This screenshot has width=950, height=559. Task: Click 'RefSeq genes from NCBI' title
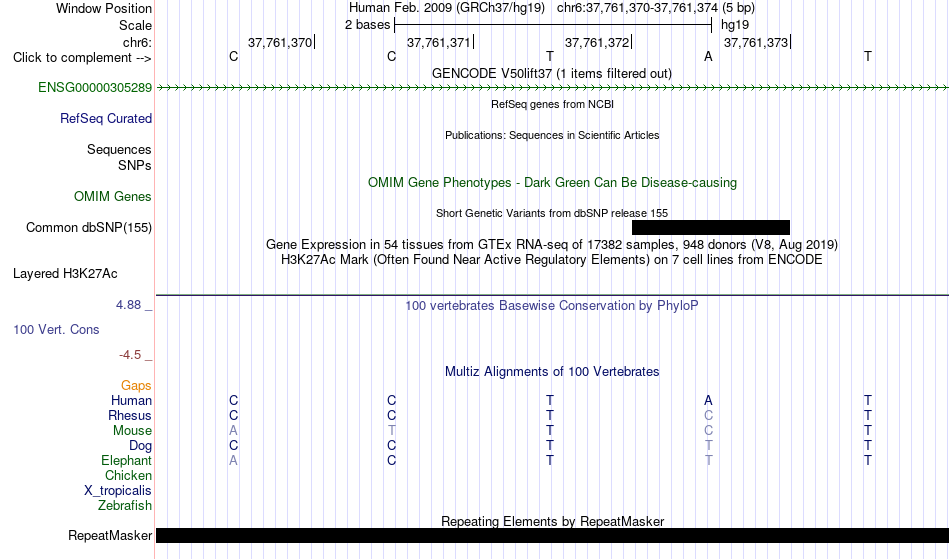coord(553,104)
